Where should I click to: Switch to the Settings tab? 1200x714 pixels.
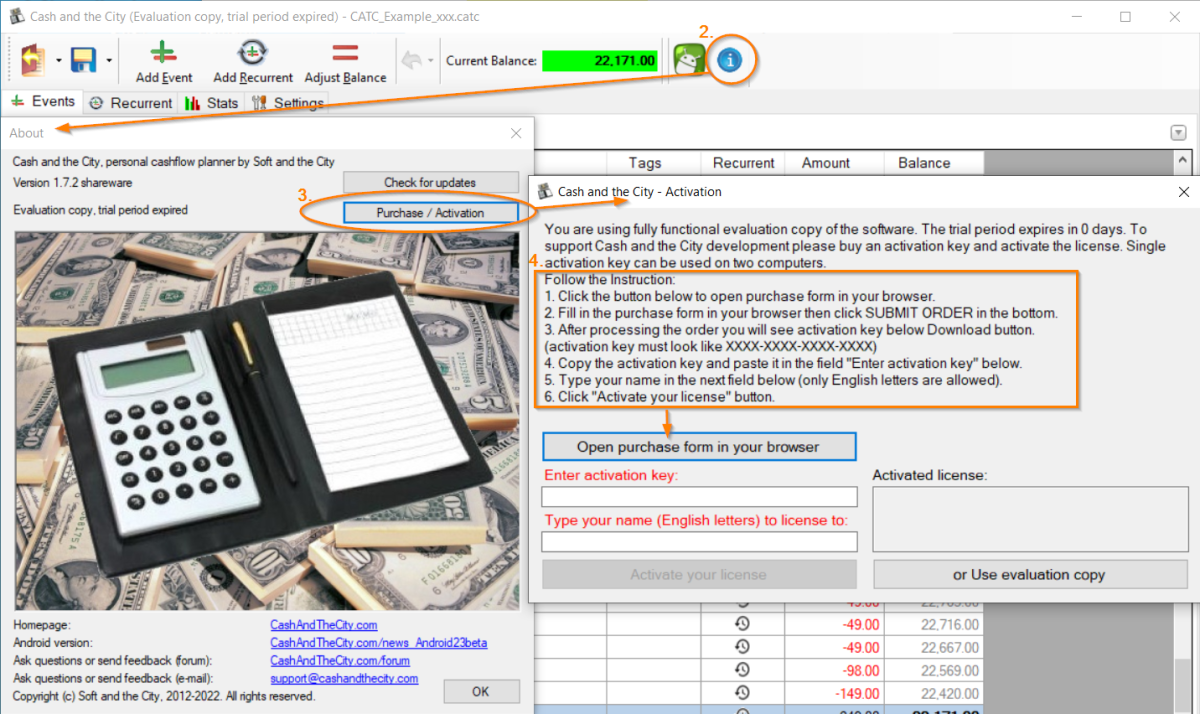click(x=287, y=103)
